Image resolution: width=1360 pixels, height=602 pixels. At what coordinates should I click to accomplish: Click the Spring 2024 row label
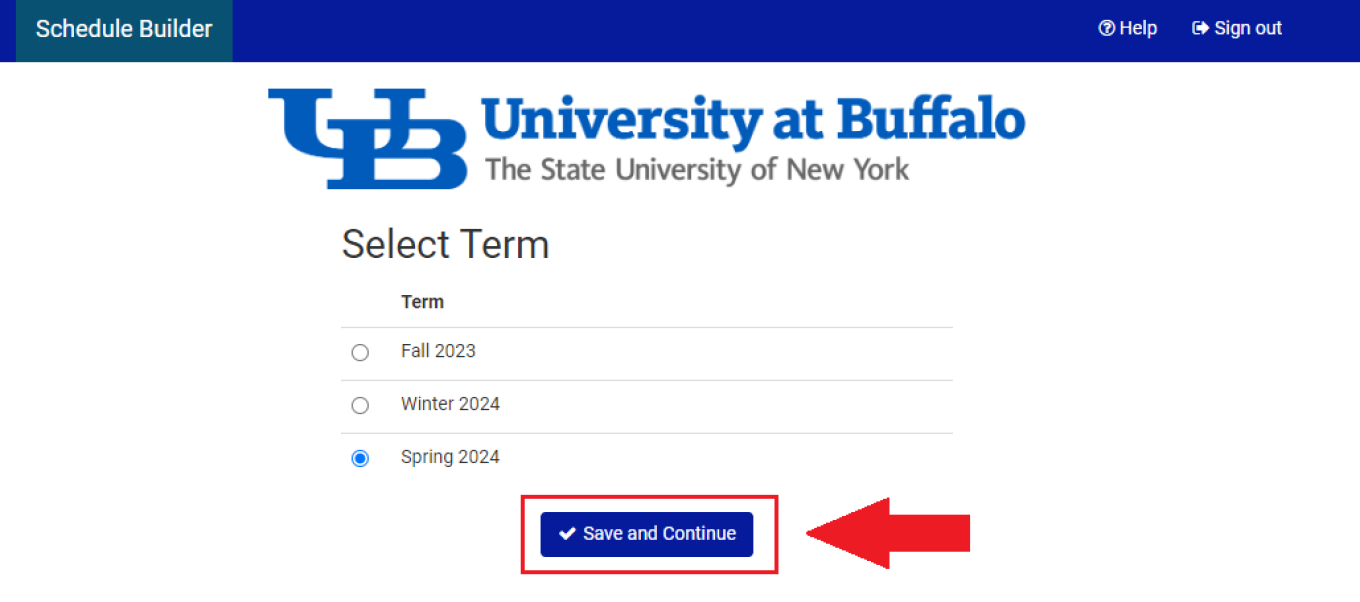point(449,457)
